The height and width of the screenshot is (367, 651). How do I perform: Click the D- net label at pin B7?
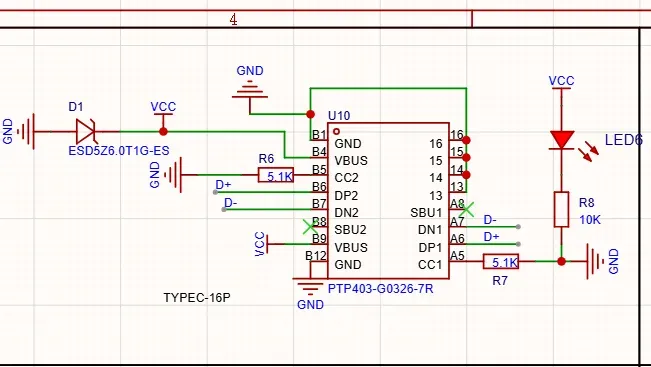click(x=230, y=203)
